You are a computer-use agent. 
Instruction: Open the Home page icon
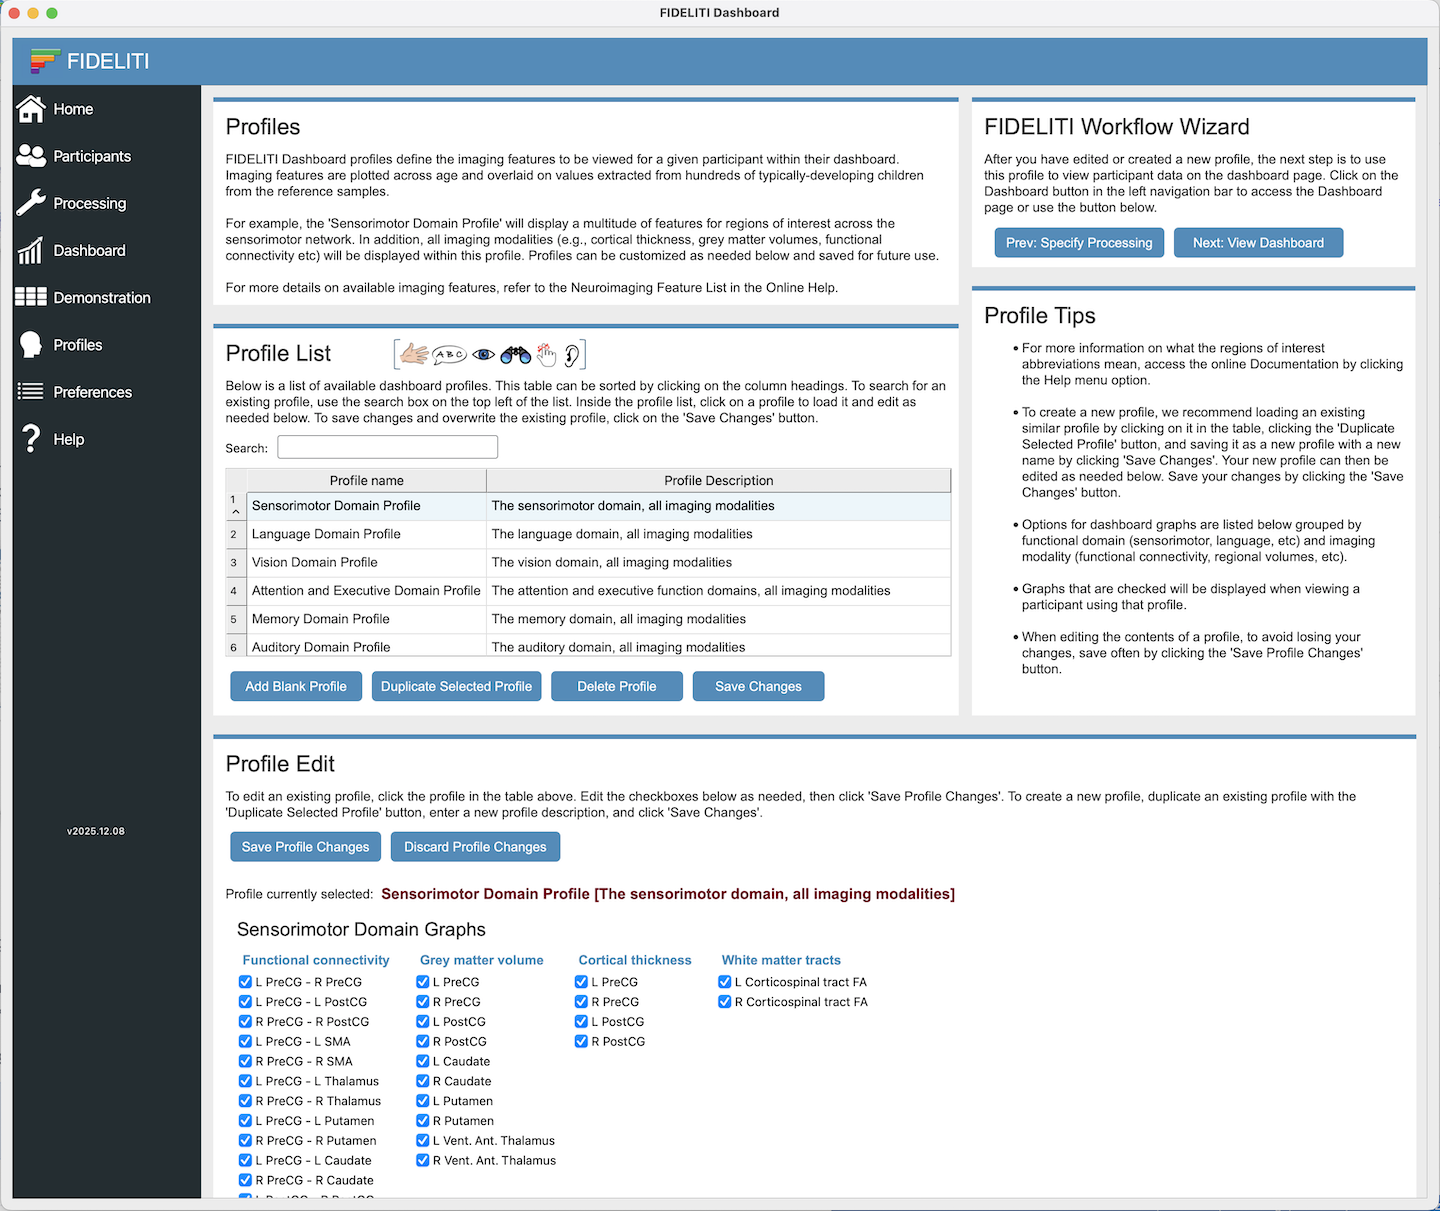coord(31,109)
